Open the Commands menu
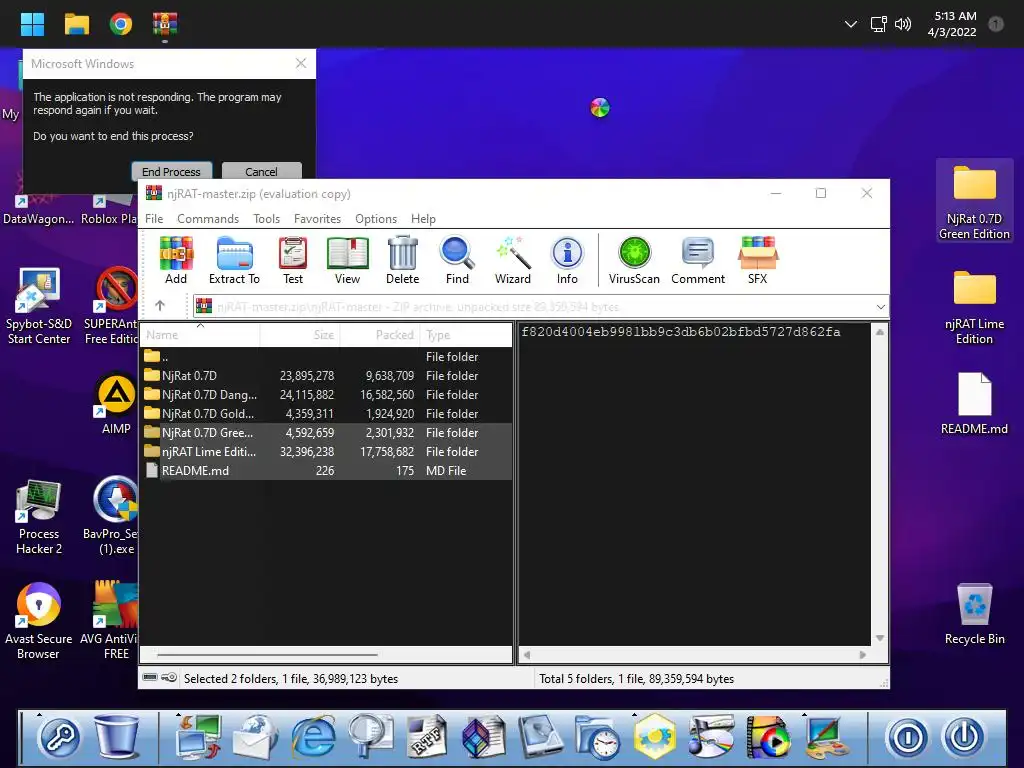This screenshot has width=1024, height=768. [208, 219]
